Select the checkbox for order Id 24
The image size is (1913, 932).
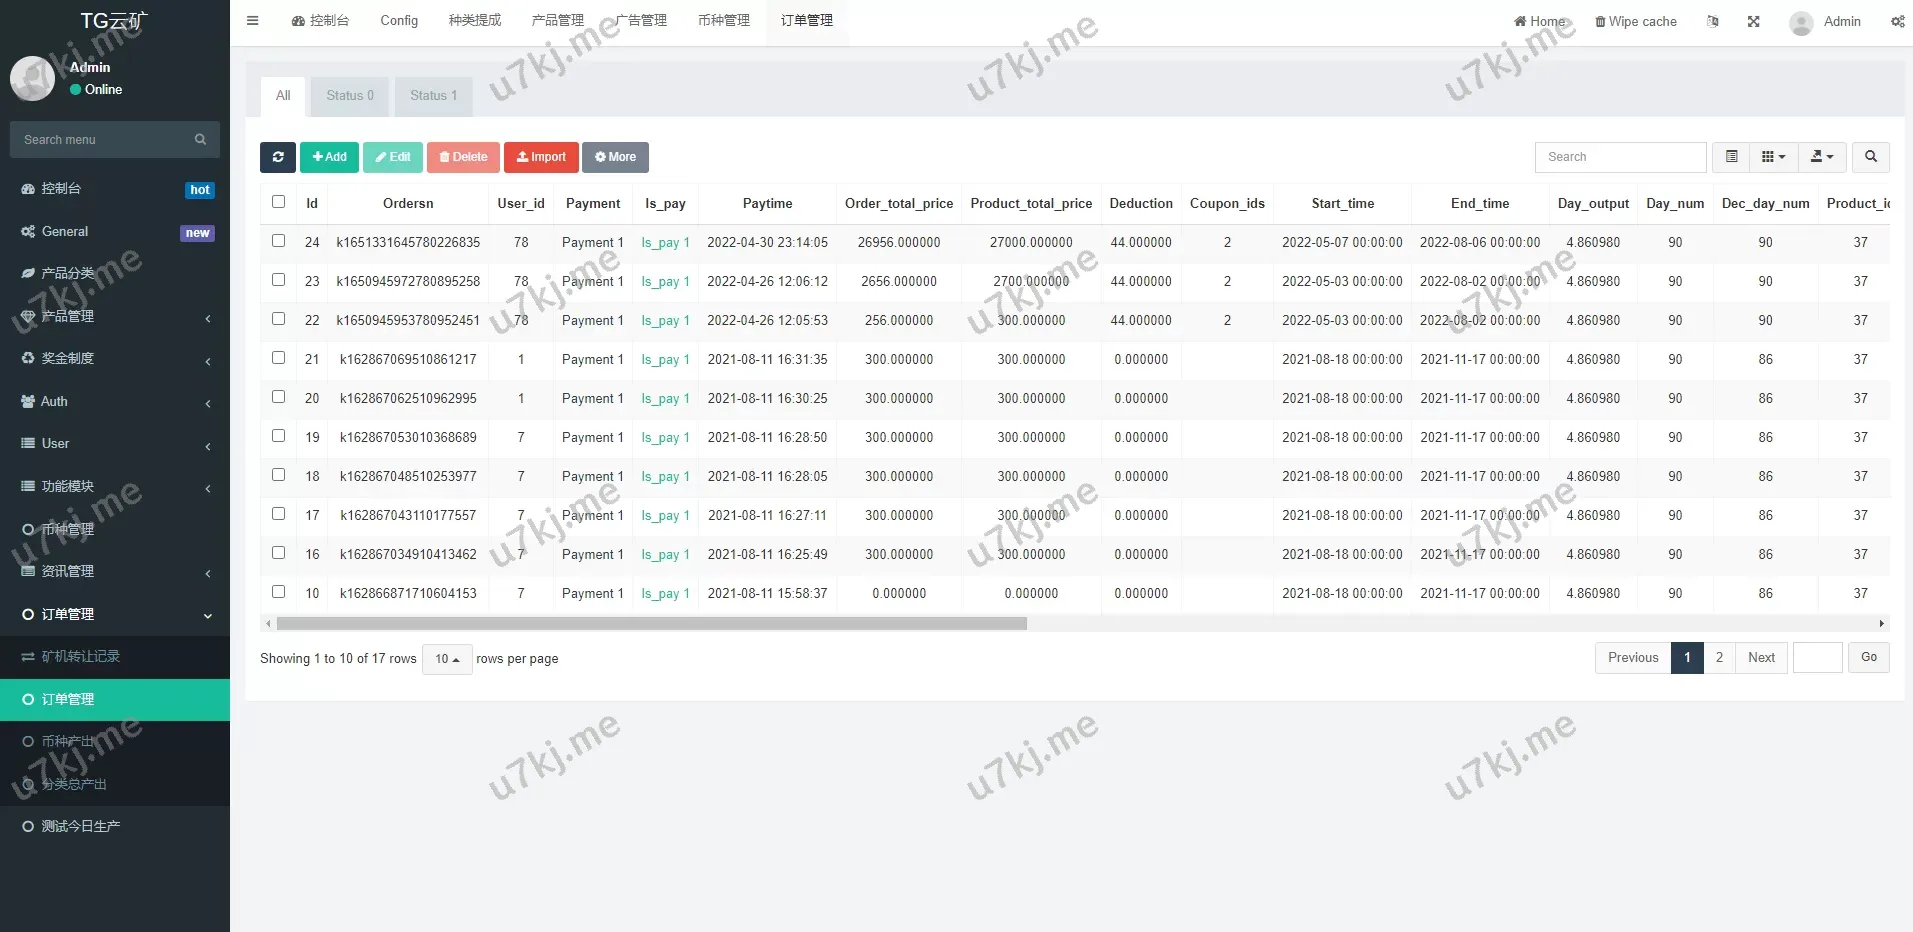point(278,240)
